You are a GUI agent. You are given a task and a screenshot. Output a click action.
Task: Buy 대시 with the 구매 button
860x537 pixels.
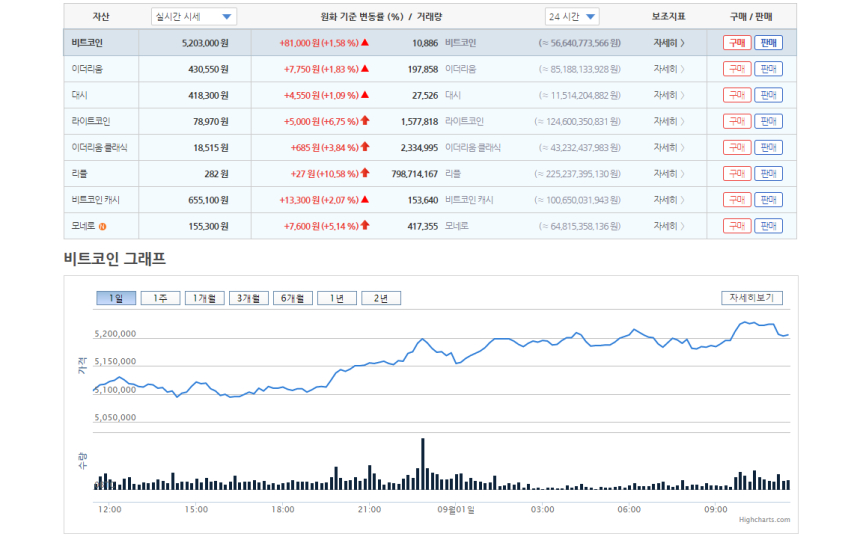pos(737,95)
